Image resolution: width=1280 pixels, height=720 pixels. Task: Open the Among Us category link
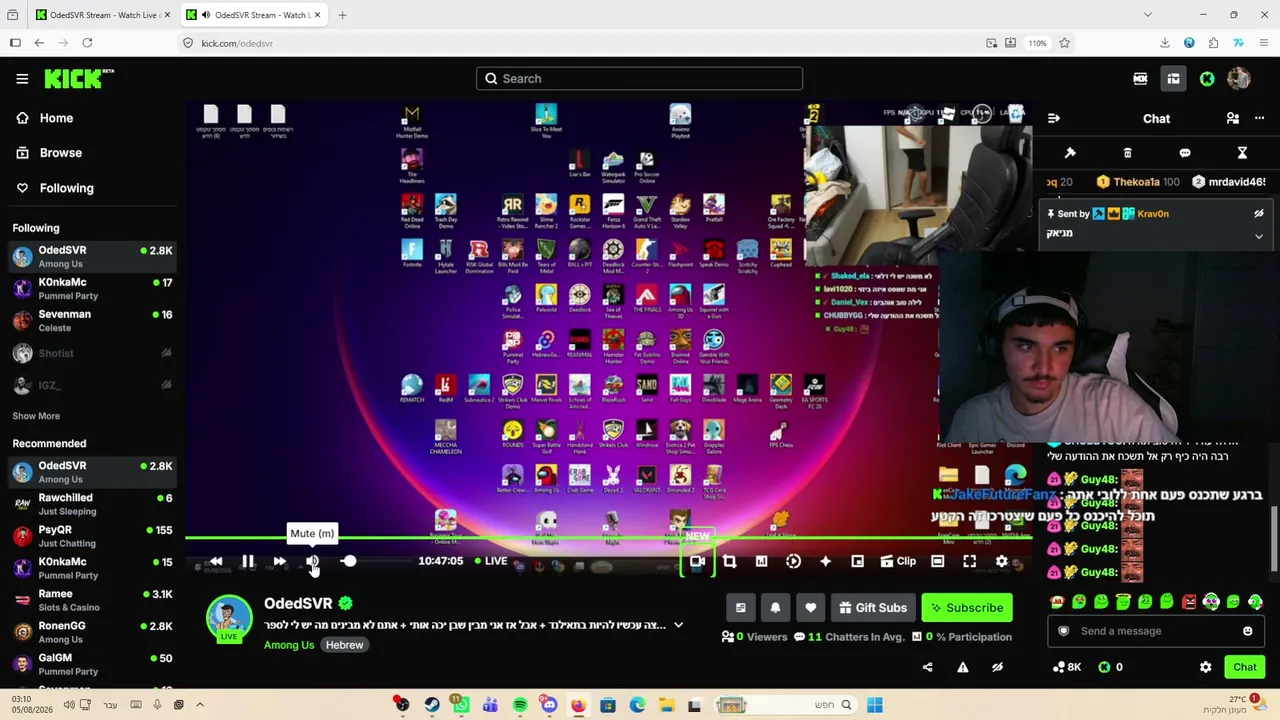(289, 645)
